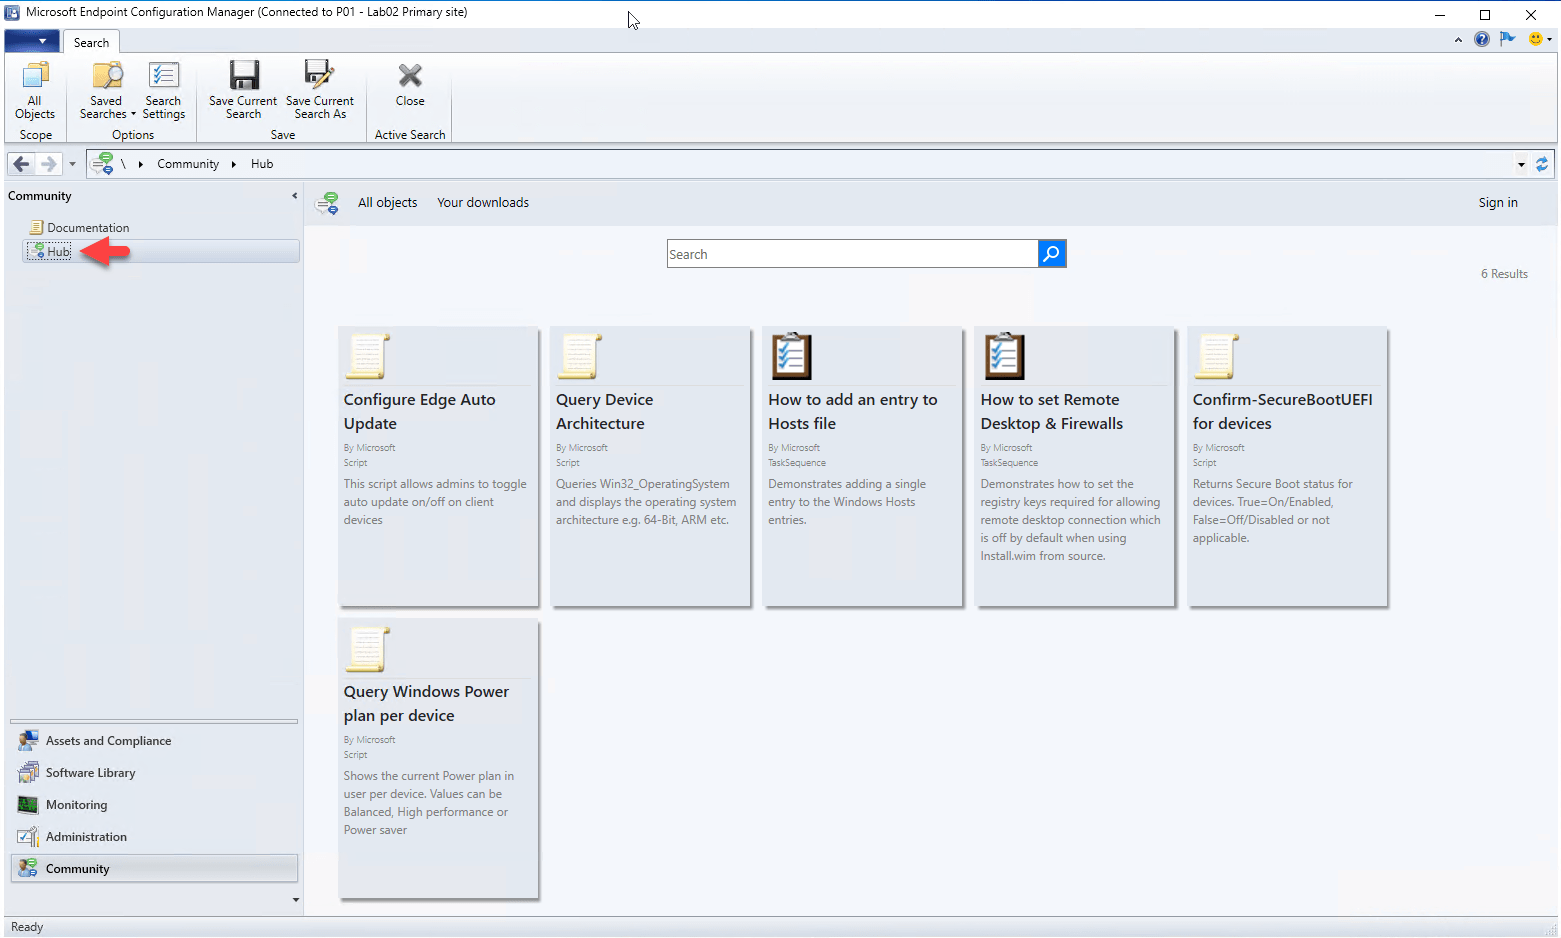The width and height of the screenshot is (1561, 938).
Task: Open How to add Hosts file entry title
Action: click(853, 412)
